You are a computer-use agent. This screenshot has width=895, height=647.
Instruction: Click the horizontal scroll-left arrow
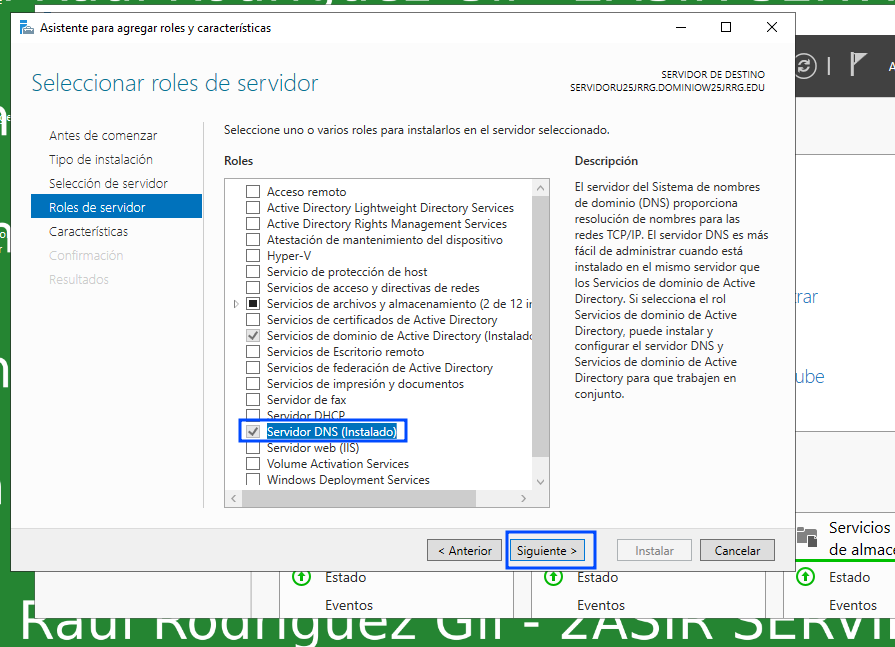point(233,499)
